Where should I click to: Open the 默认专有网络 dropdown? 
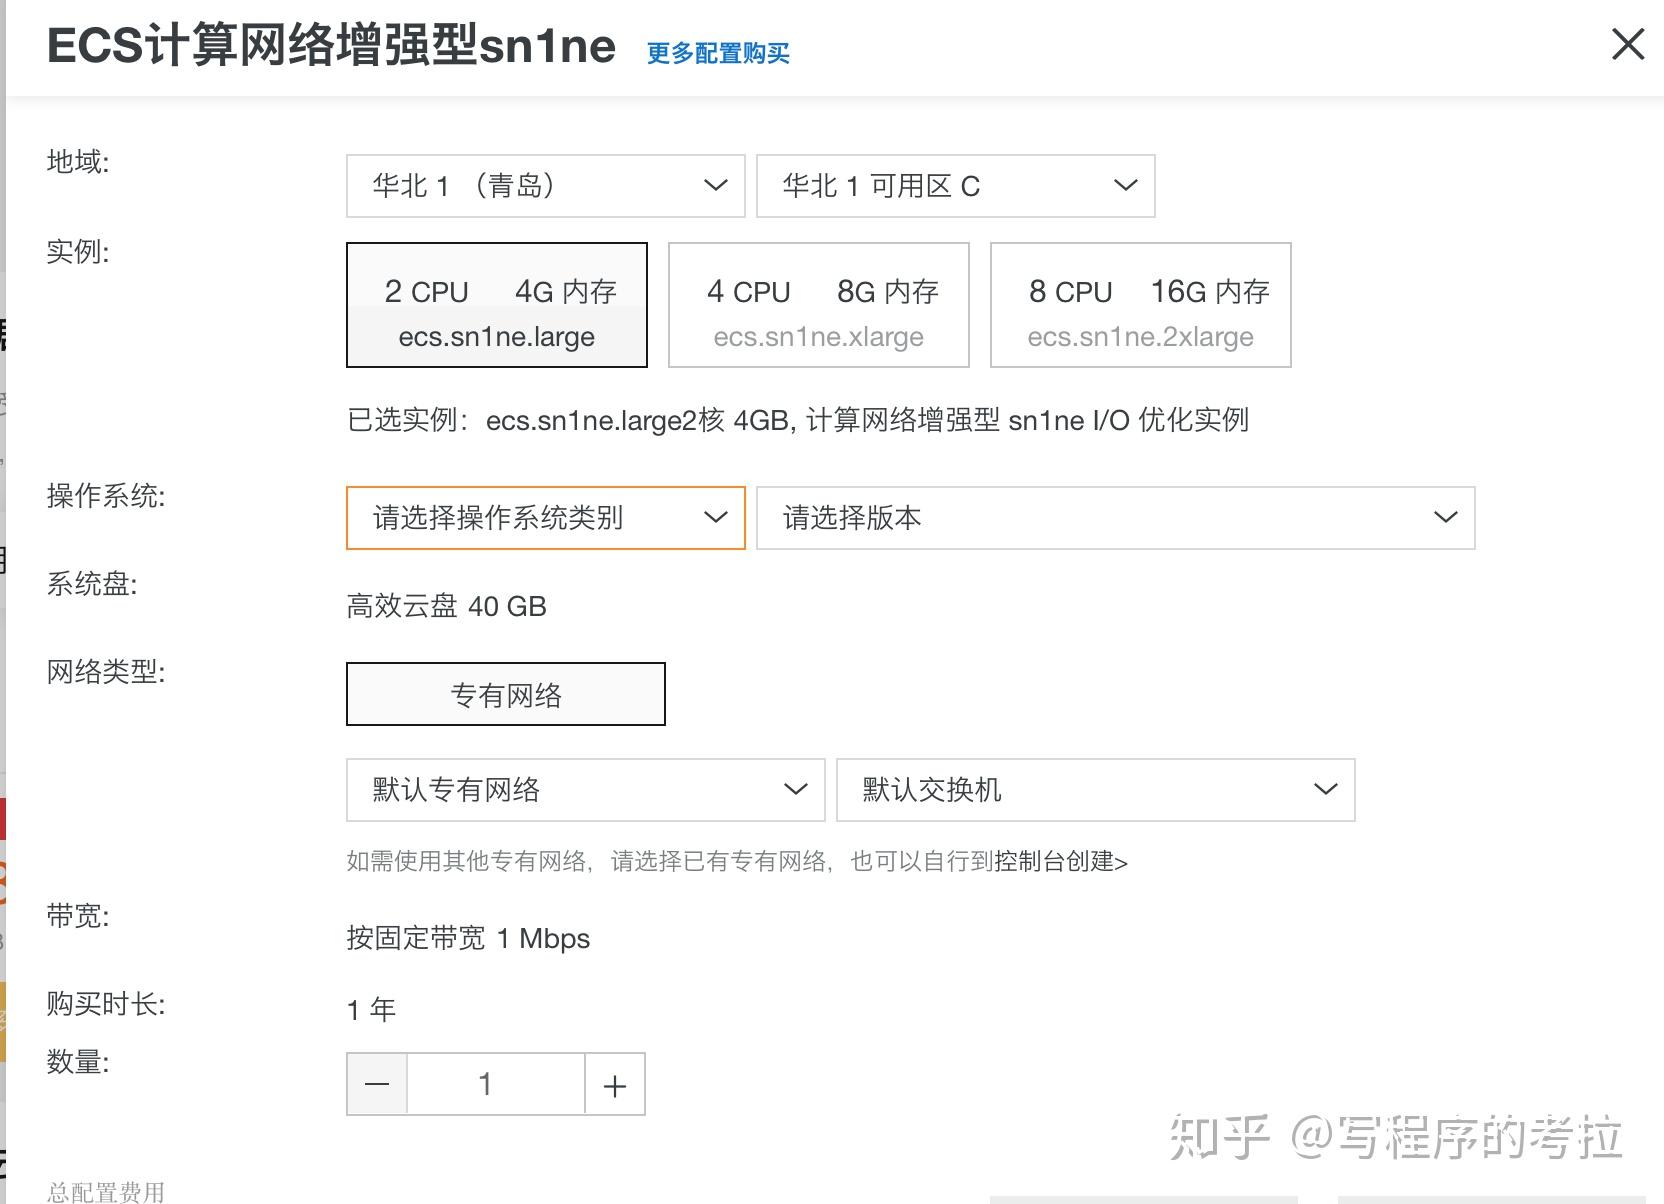[x=586, y=790]
